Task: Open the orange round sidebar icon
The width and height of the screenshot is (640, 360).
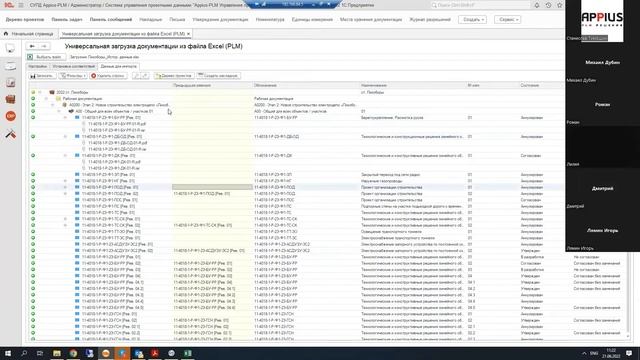Action: (x=11, y=116)
